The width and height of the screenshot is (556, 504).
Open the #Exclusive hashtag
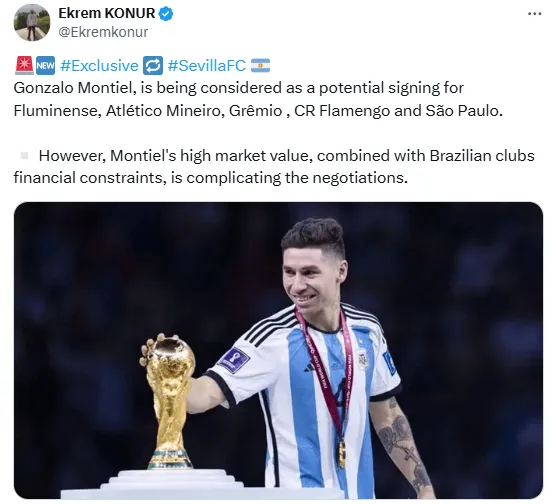click(x=99, y=66)
